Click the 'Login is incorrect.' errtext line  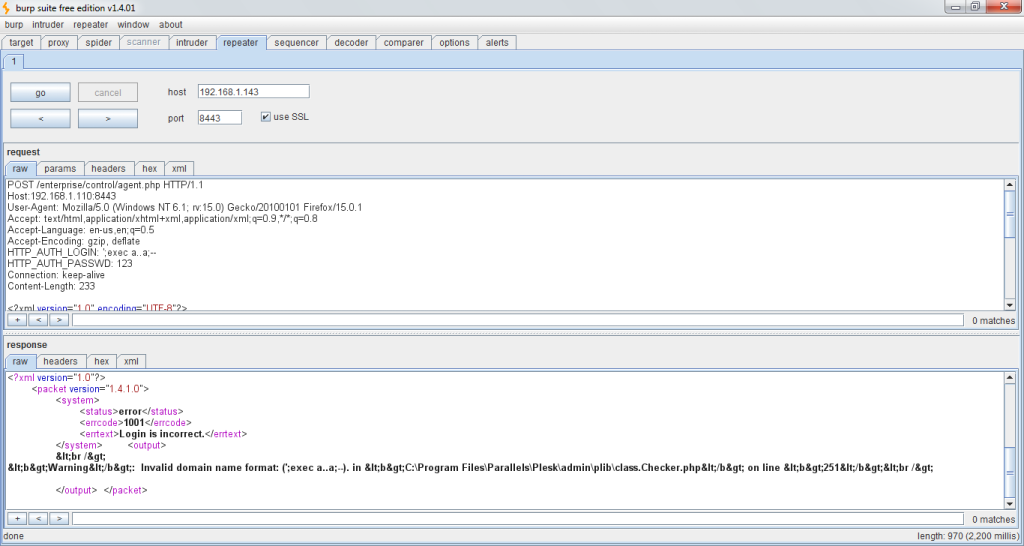pos(163,434)
